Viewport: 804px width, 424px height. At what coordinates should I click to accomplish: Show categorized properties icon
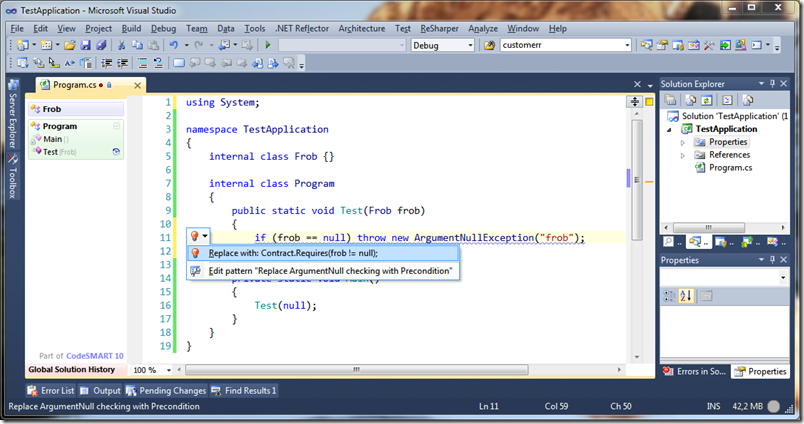click(669, 296)
